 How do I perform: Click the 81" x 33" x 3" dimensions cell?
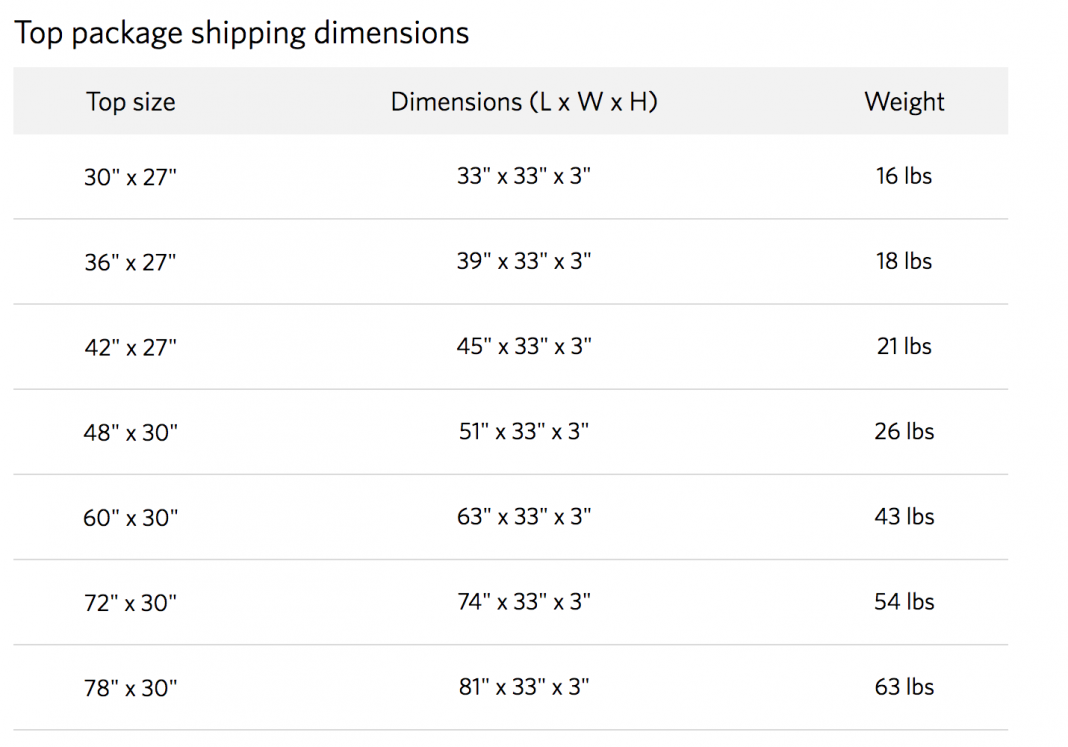pyautogui.click(x=524, y=687)
